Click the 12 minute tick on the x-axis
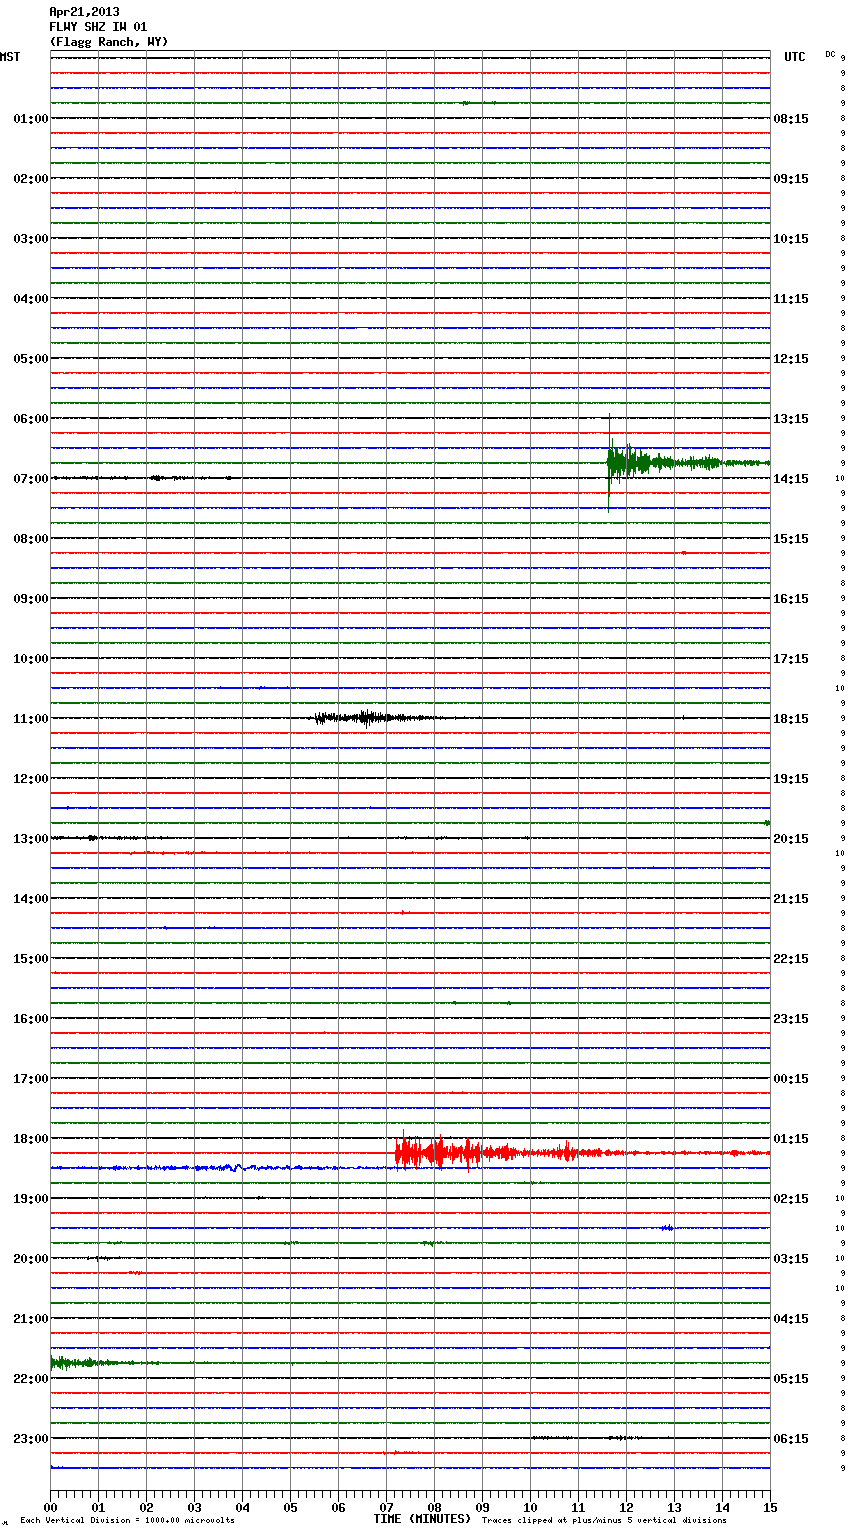Viewport: 850px width, 1534px height. coord(626,1507)
